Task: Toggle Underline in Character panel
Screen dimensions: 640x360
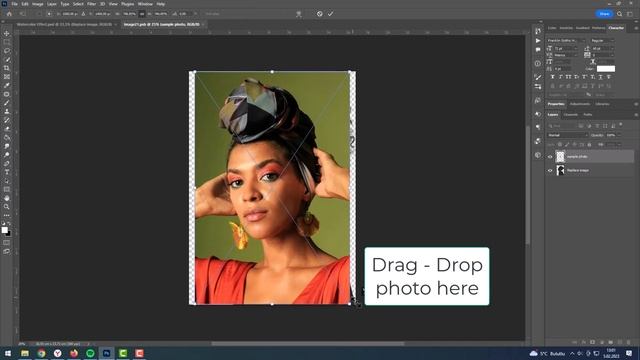Action: click(x=600, y=77)
